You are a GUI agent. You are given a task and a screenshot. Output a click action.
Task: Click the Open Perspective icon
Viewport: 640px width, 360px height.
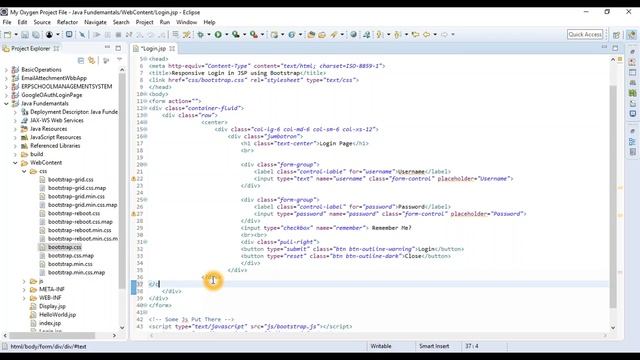click(x=616, y=35)
